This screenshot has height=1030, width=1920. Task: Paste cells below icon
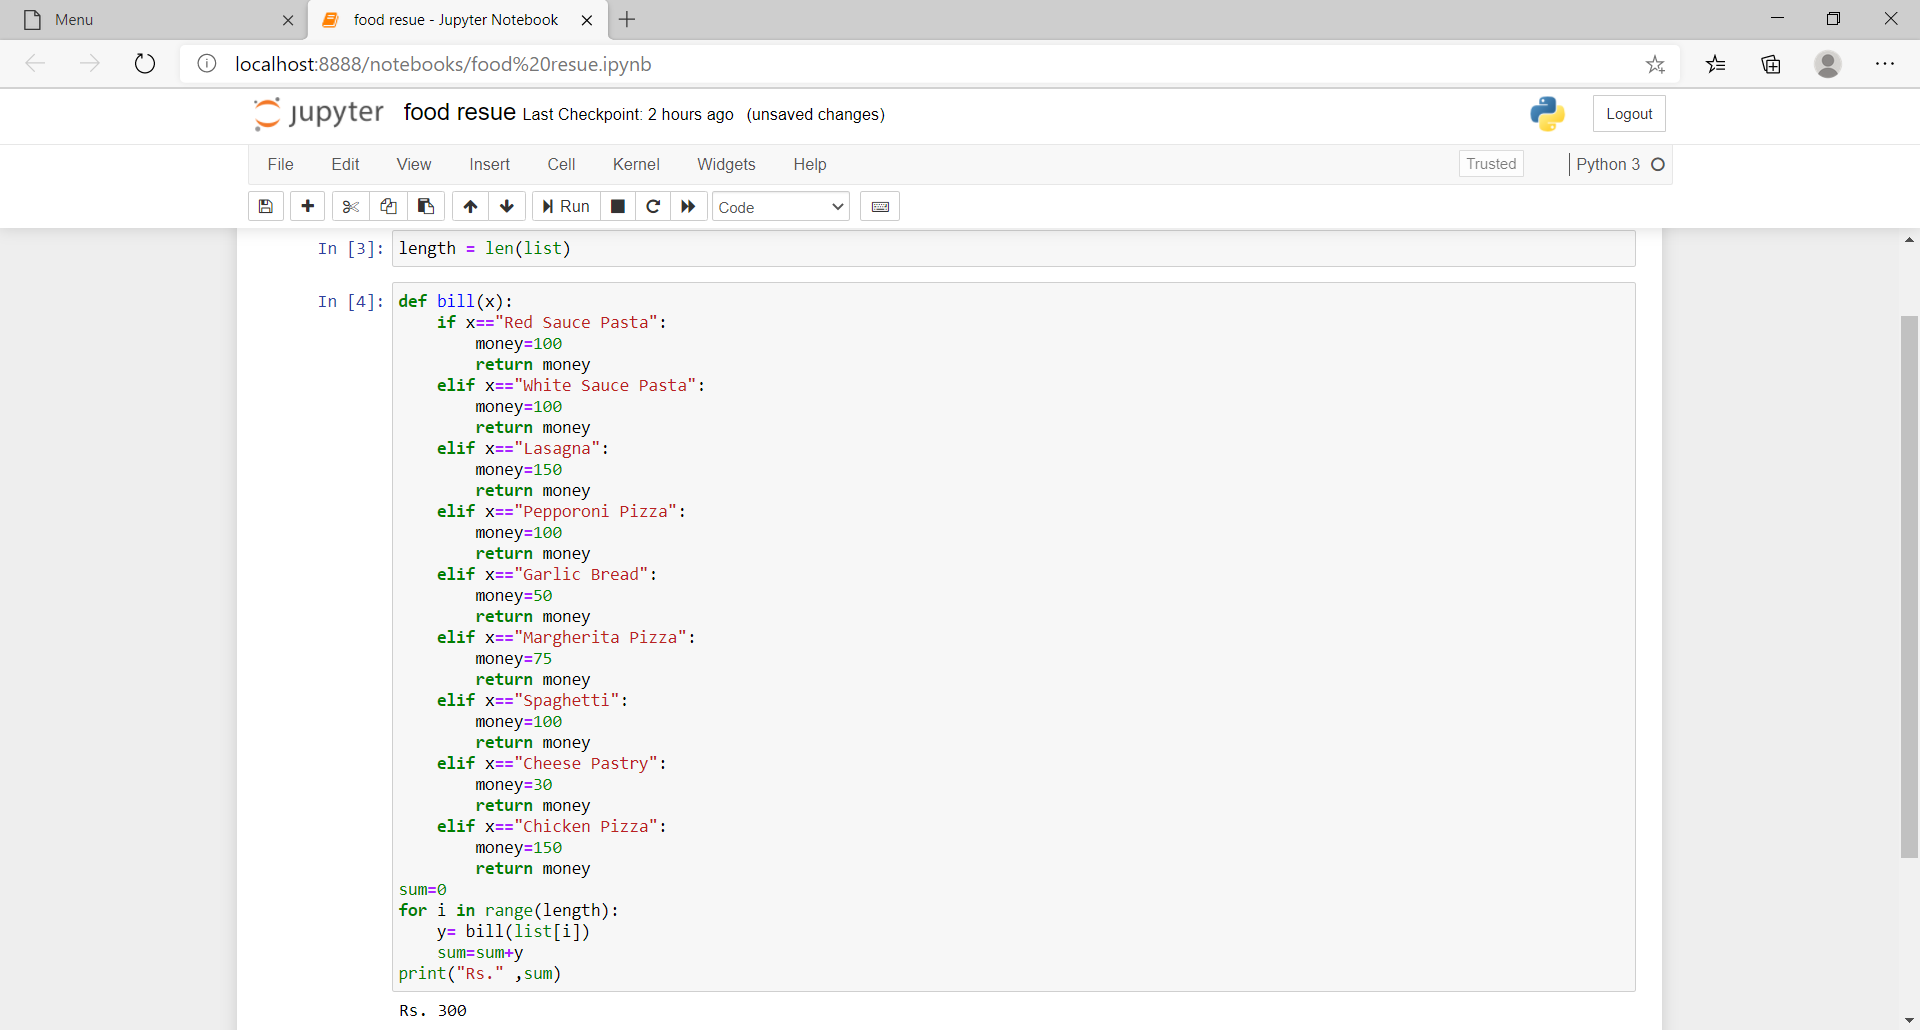pyautogui.click(x=426, y=206)
